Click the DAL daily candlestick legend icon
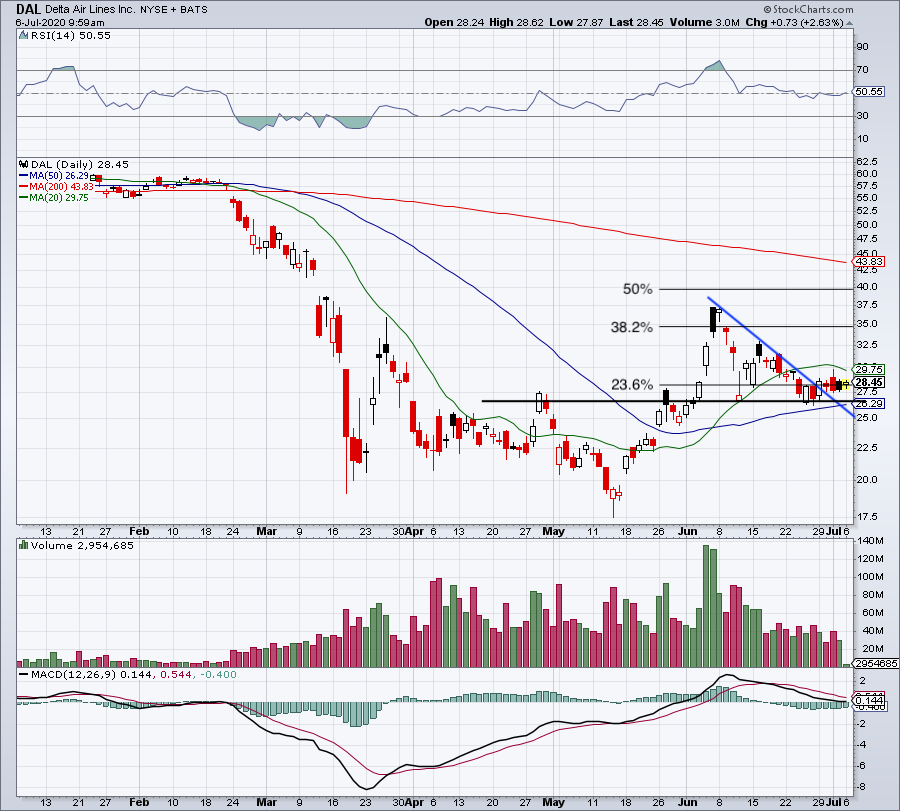Image resolution: width=900 pixels, height=811 pixels. pyautogui.click(x=24, y=164)
